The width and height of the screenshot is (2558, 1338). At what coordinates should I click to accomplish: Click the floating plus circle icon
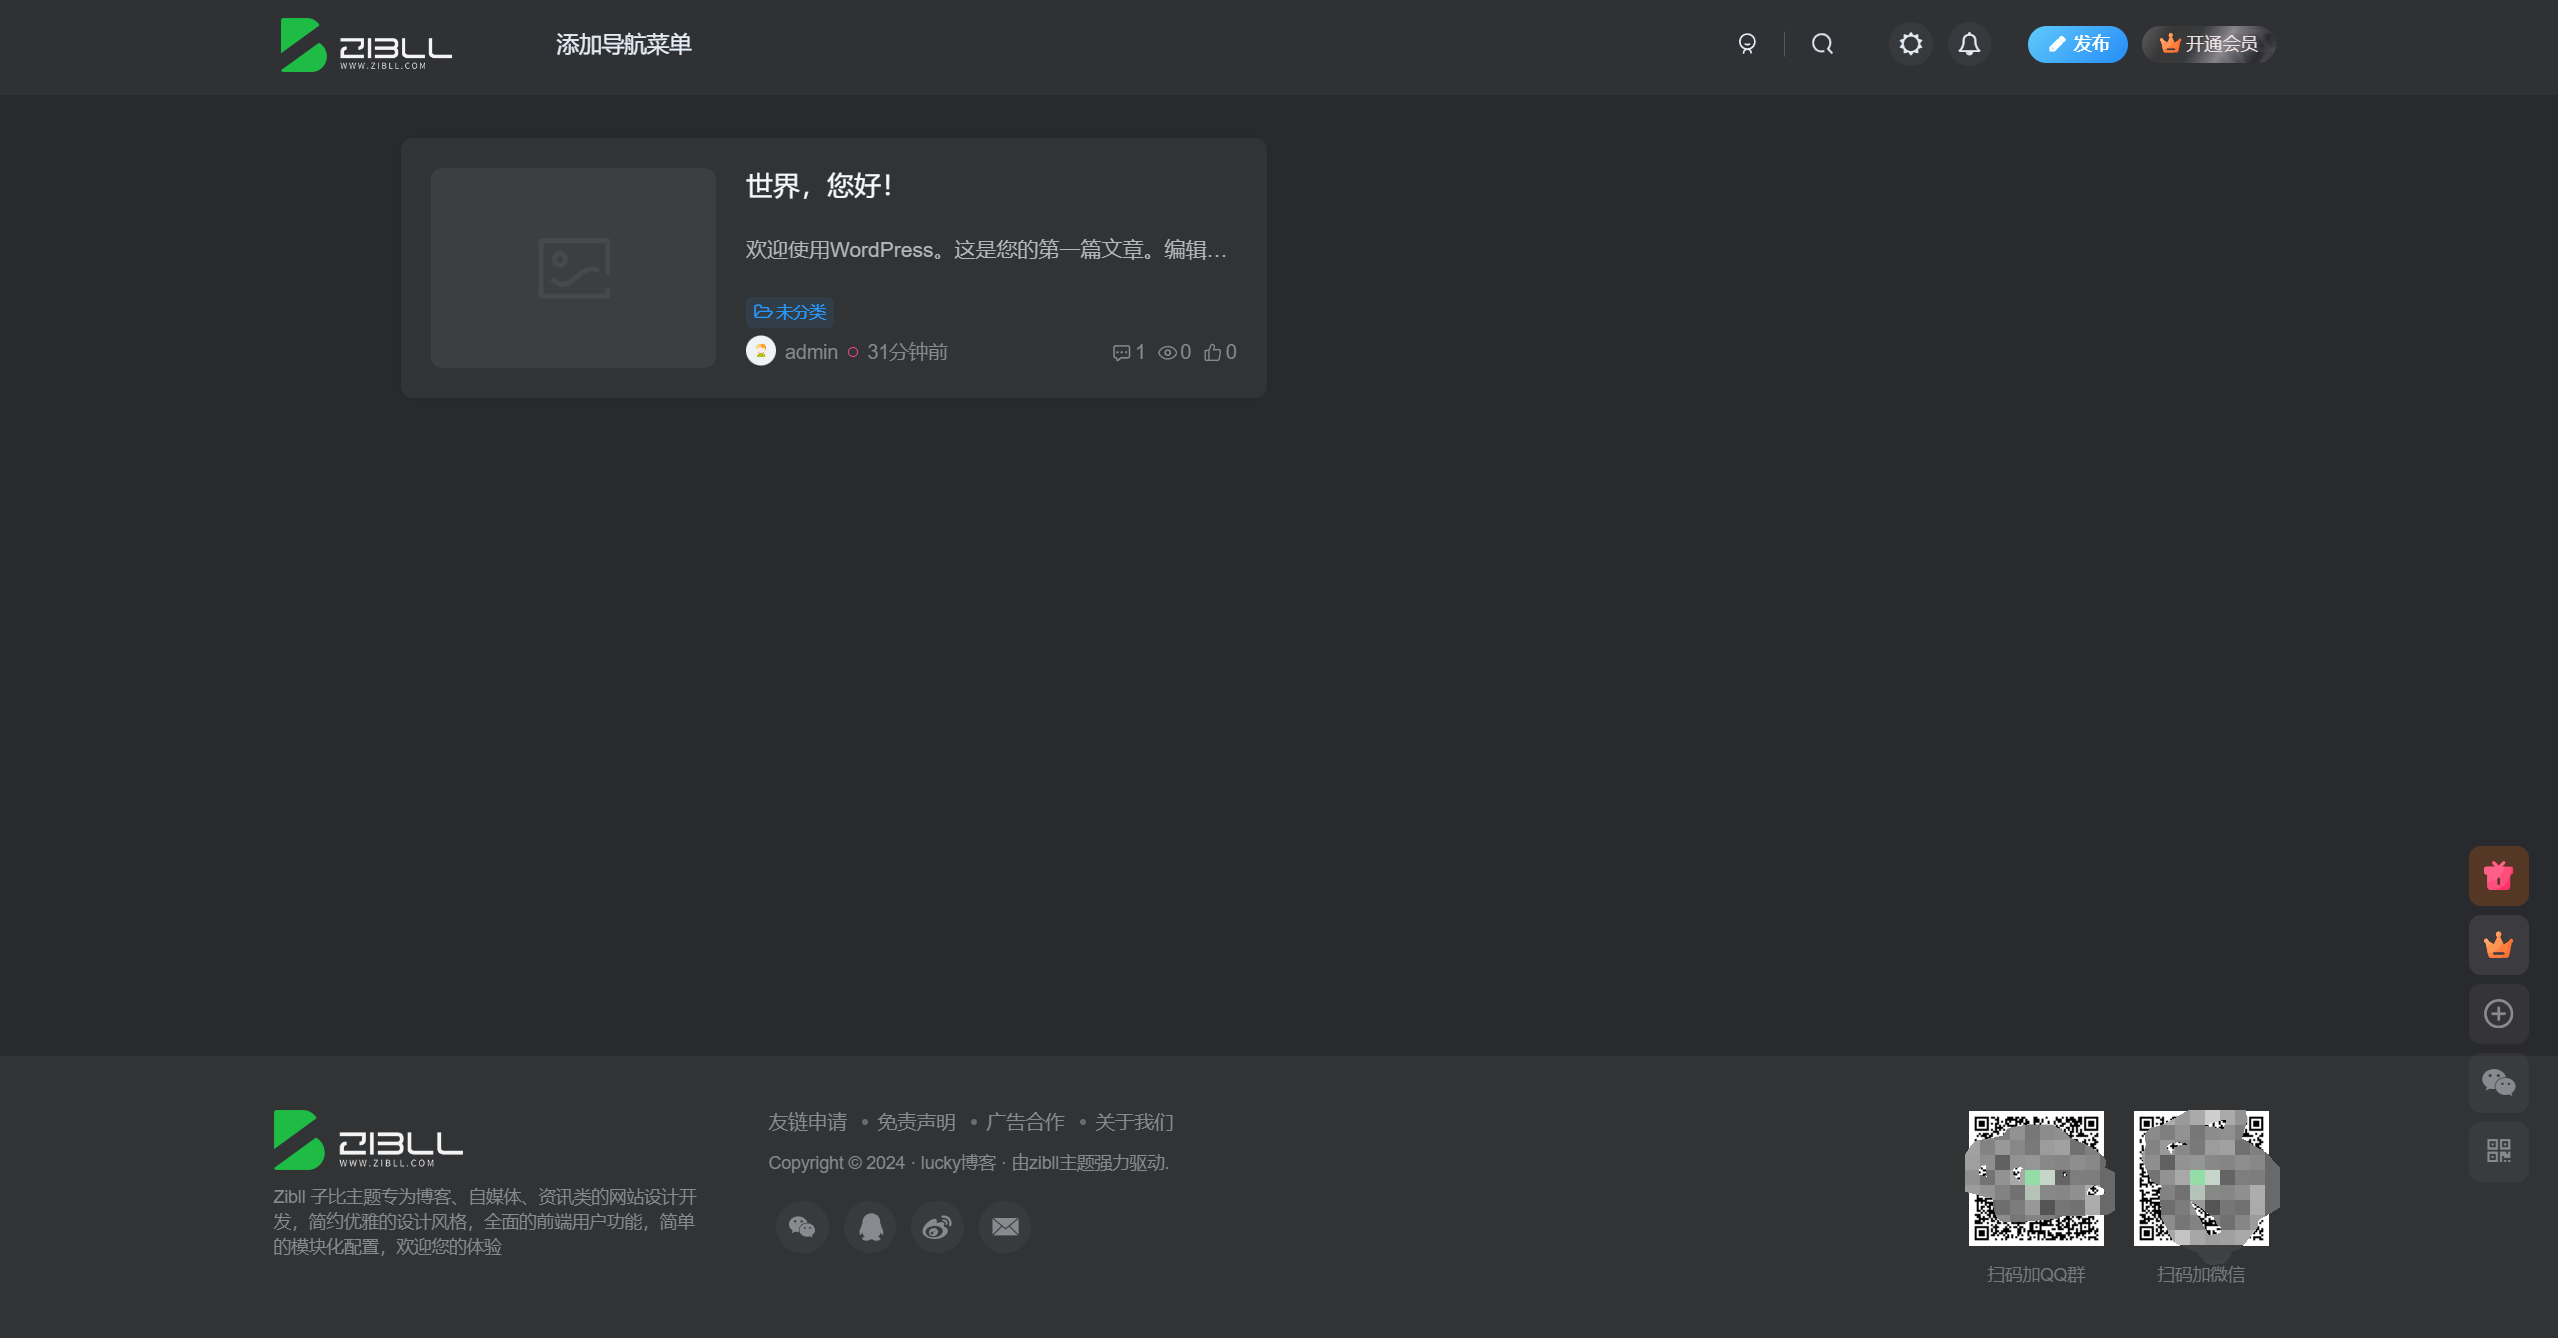(2497, 1014)
